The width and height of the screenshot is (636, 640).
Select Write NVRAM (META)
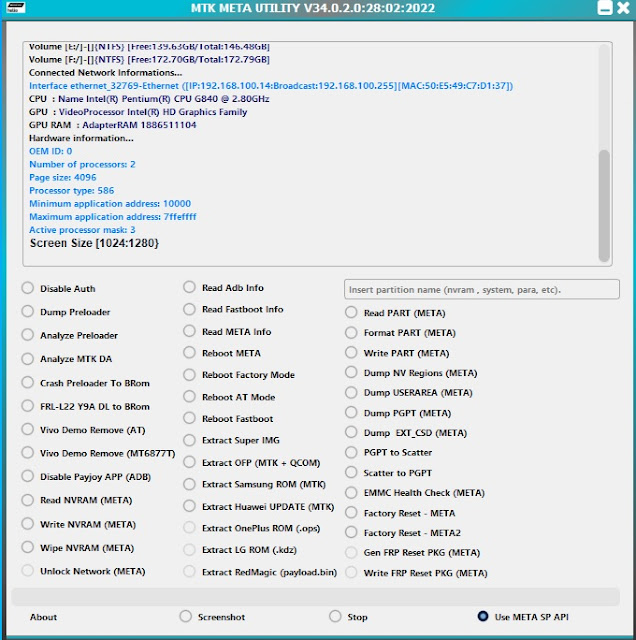point(28,524)
